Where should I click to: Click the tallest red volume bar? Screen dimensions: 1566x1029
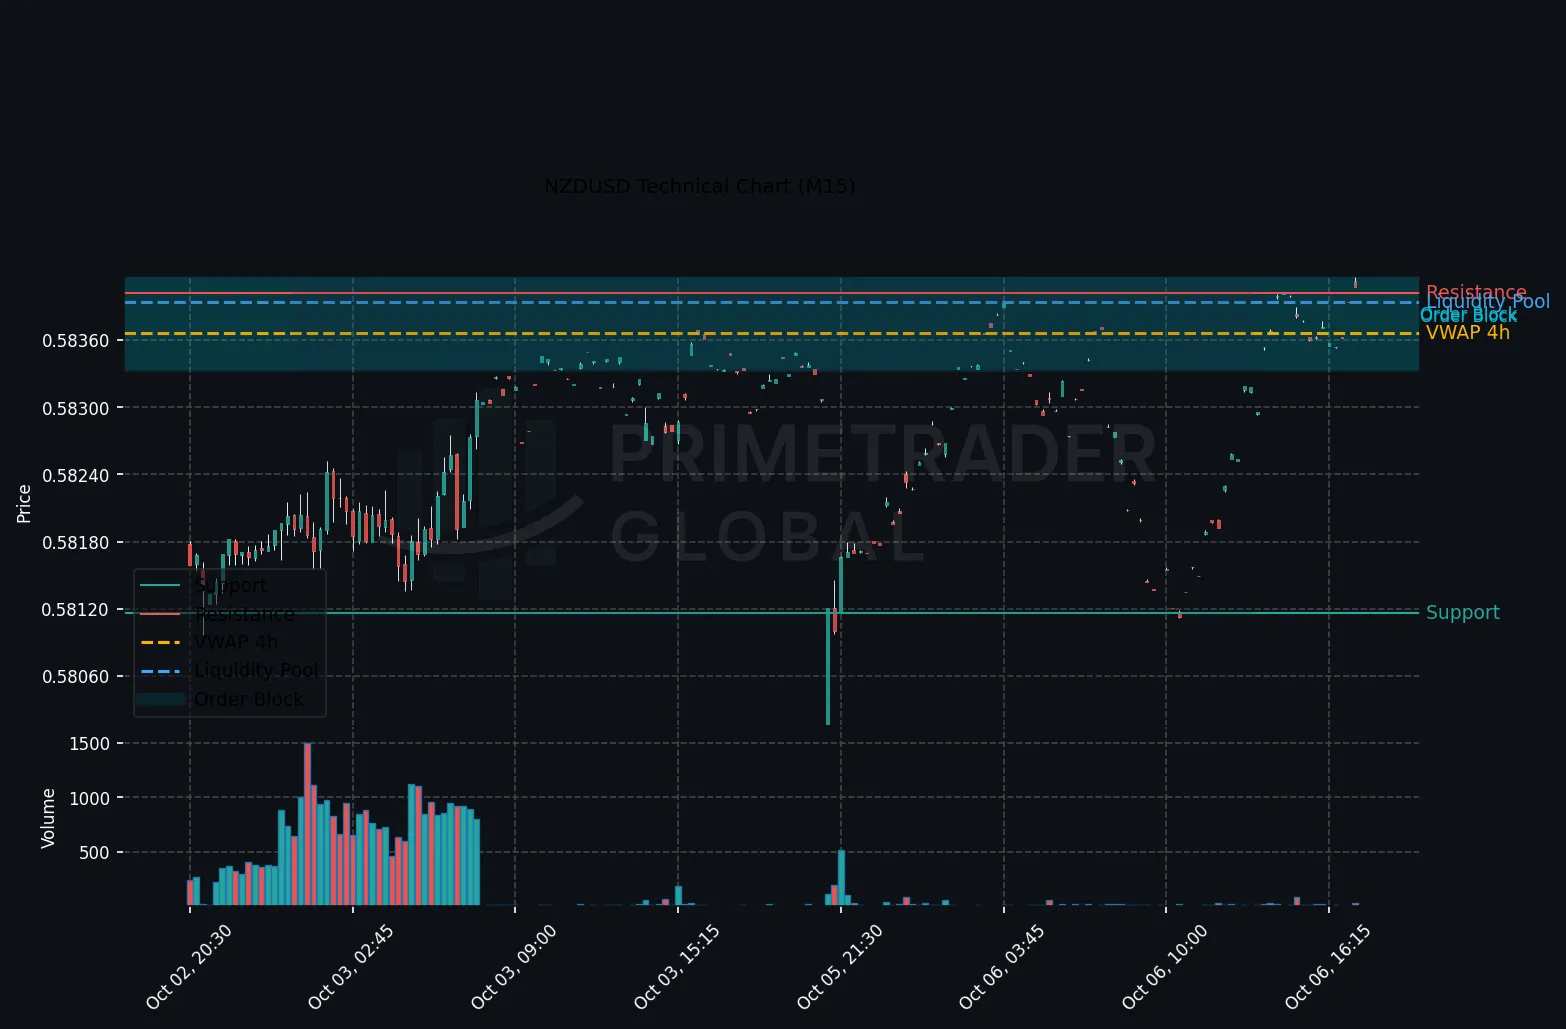(307, 824)
